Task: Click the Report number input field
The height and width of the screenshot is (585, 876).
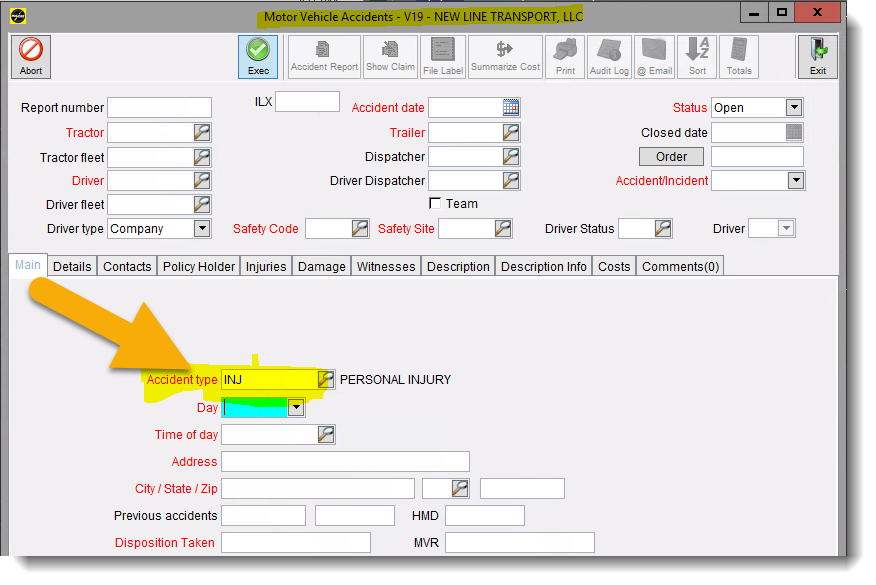Action: pyautogui.click(x=159, y=107)
